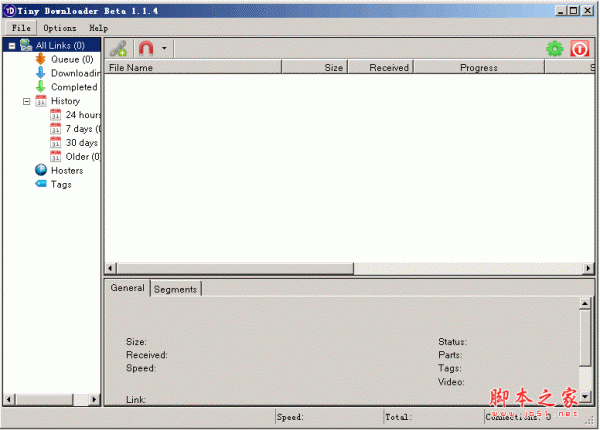Click the Older calendar icon
Viewport: 600px width, 430px height.
tap(55, 156)
